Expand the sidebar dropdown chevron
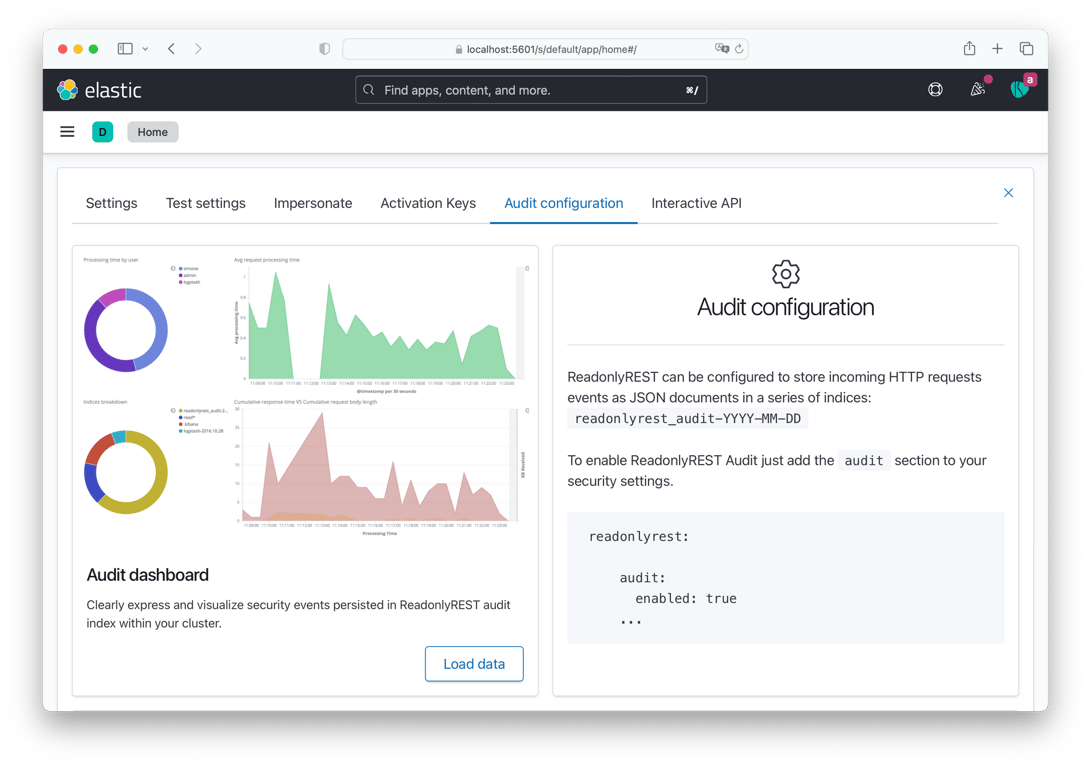 pyautogui.click(x=145, y=49)
